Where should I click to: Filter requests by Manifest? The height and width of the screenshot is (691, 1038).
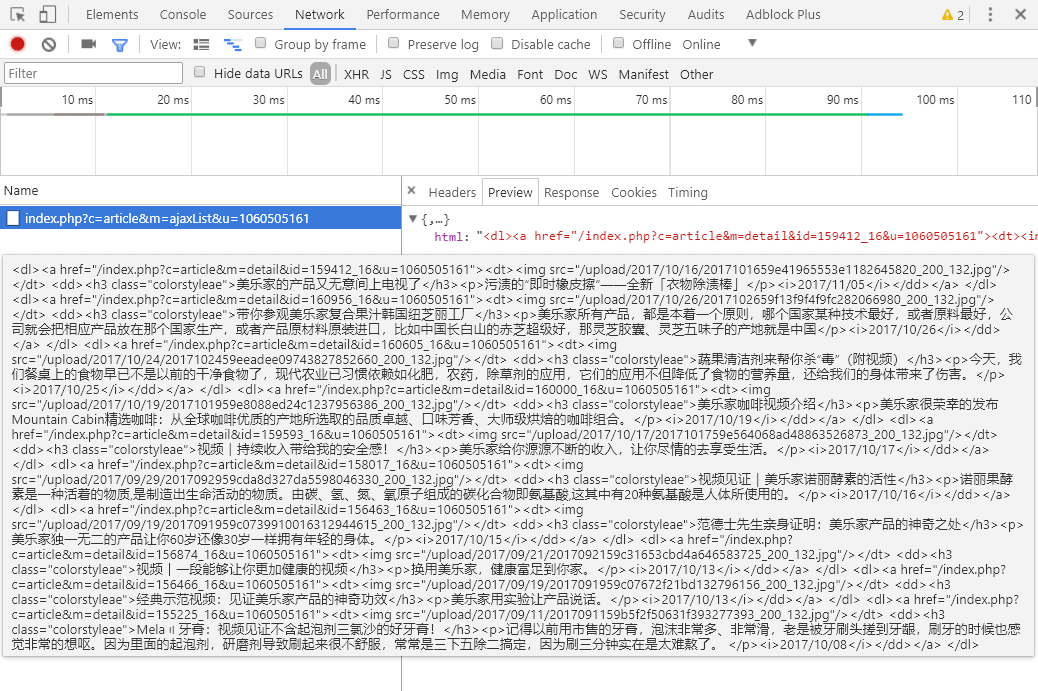click(643, 74)
